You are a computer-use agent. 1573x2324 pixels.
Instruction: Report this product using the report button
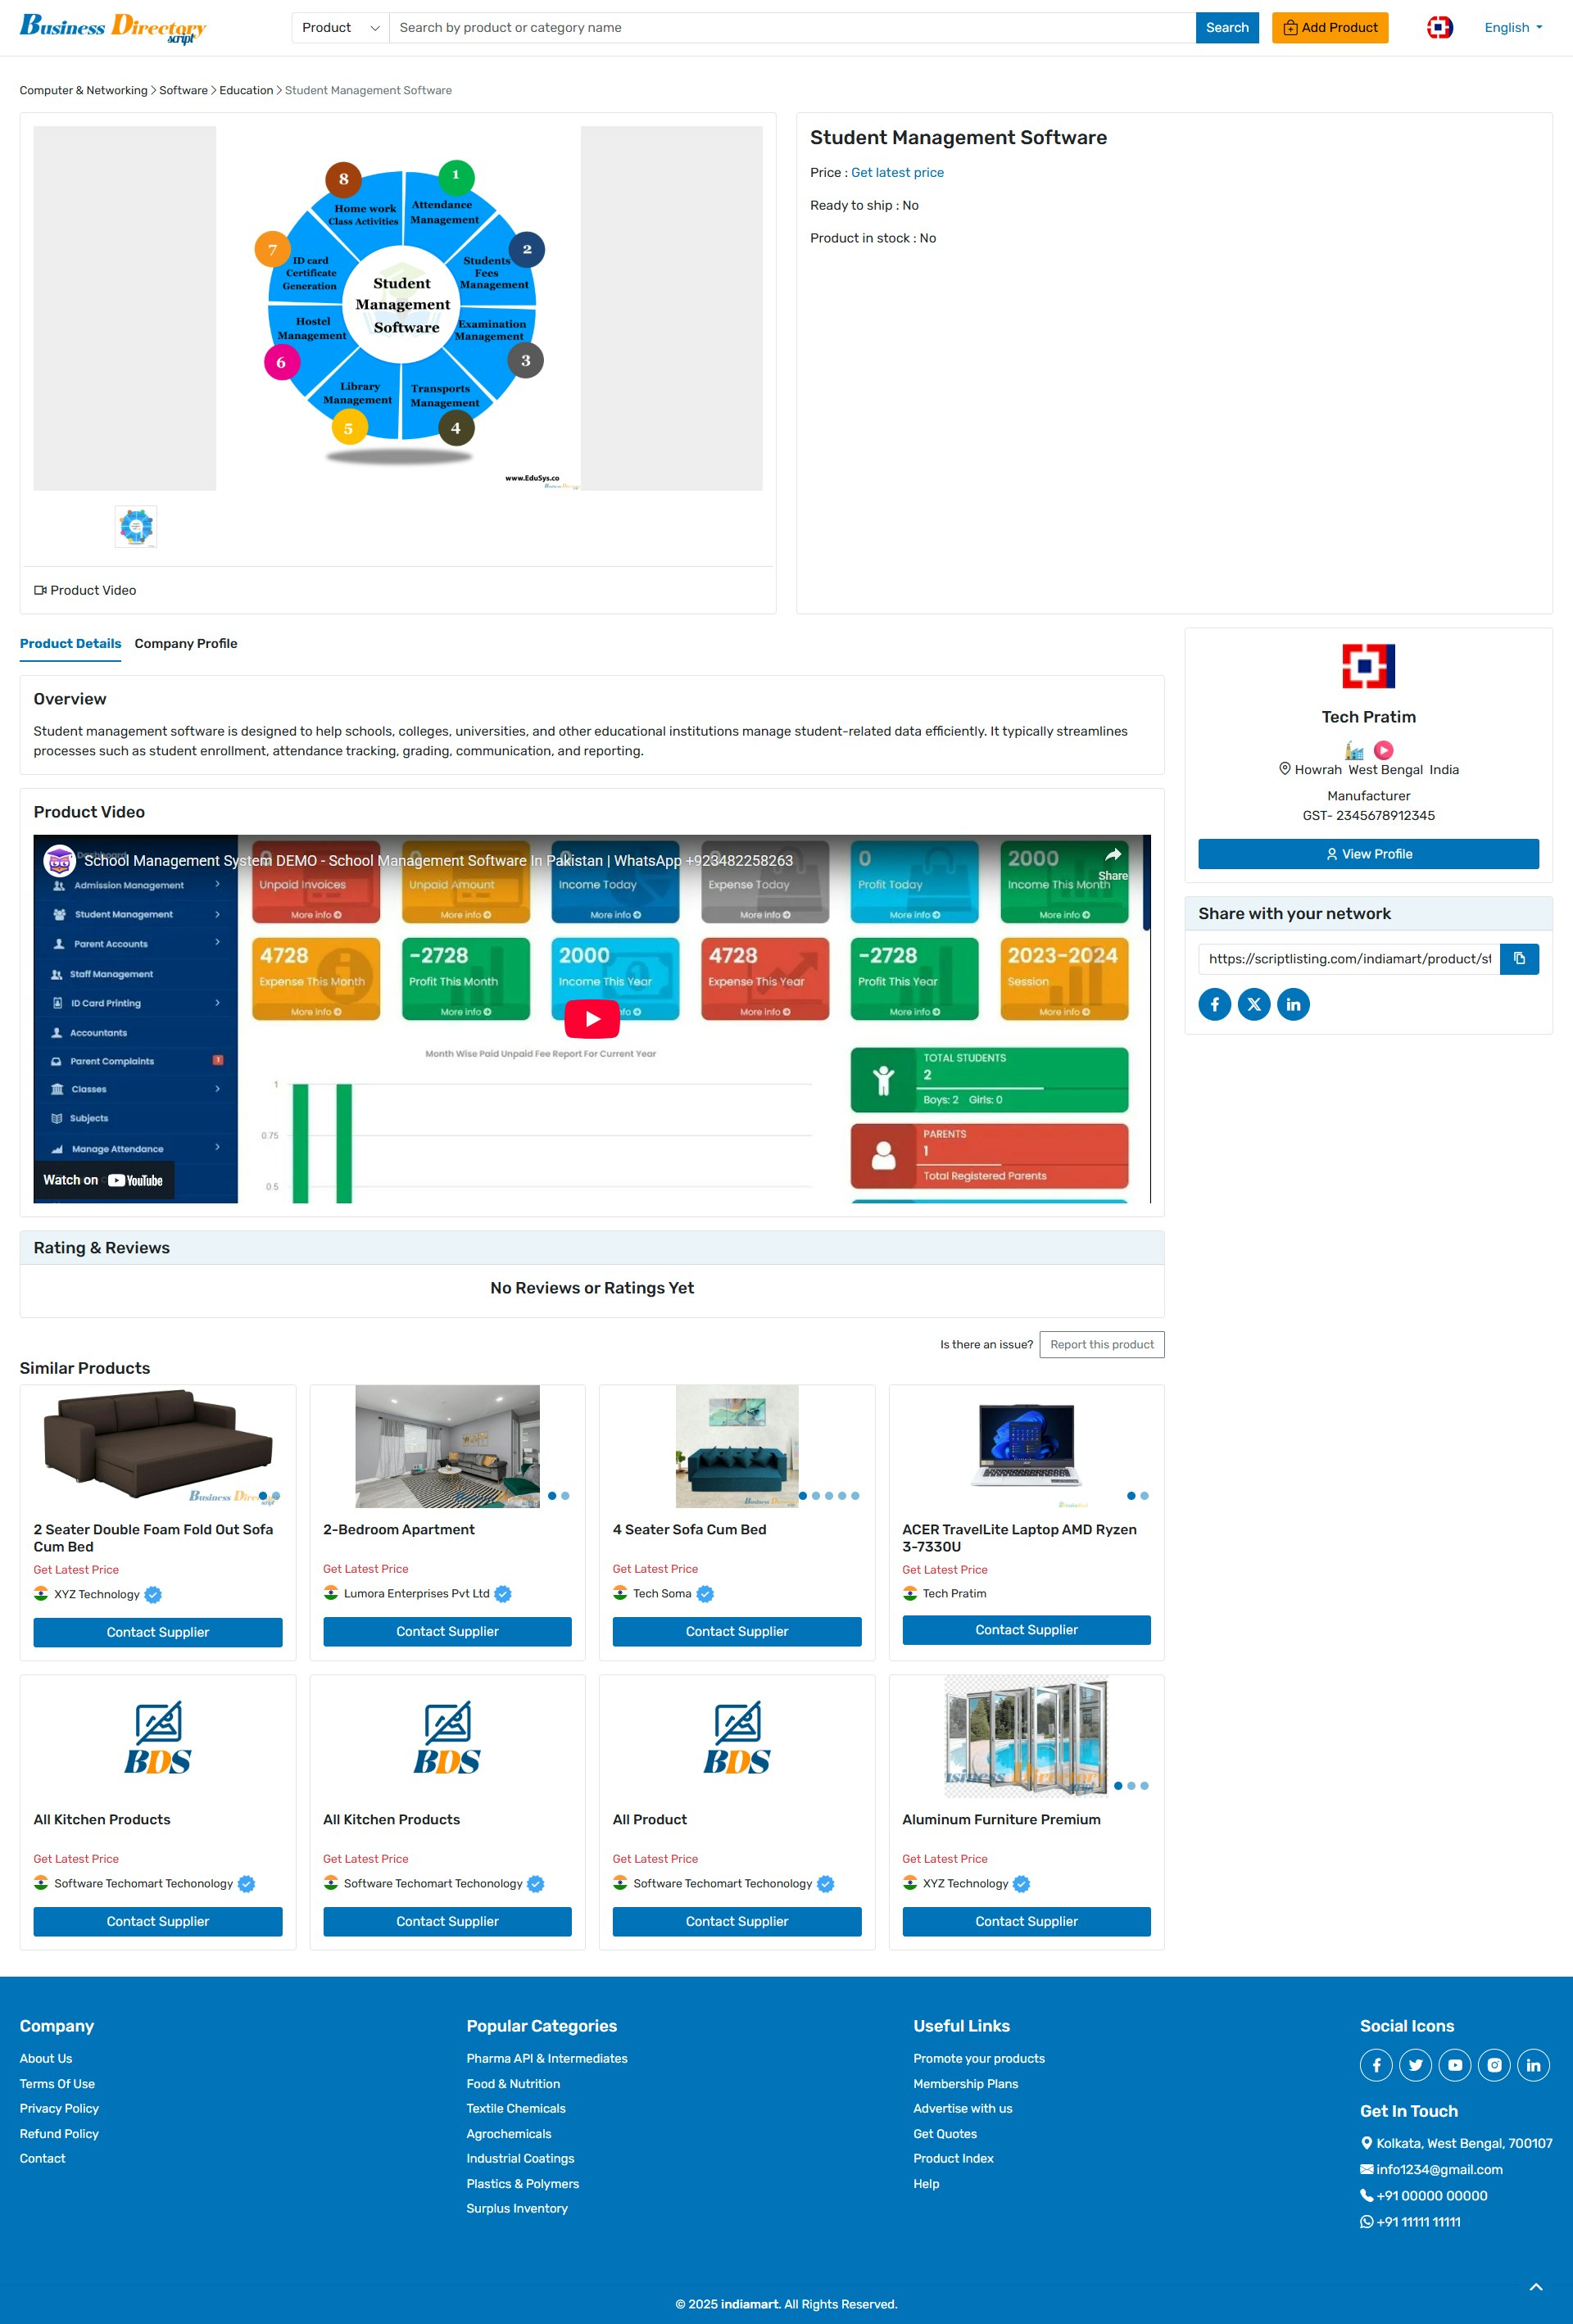(1101, 1344)
